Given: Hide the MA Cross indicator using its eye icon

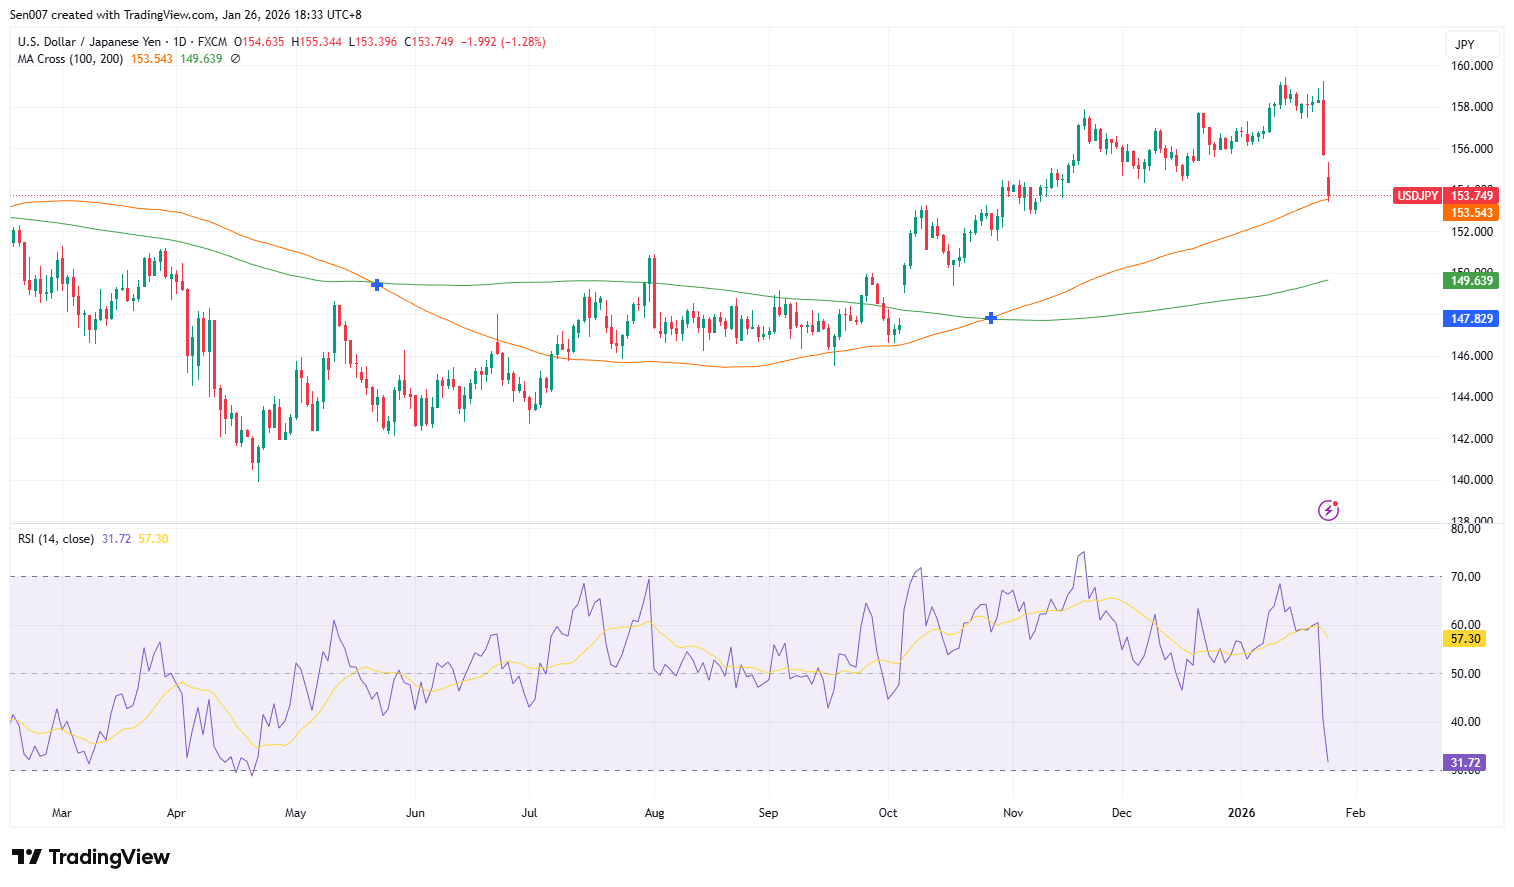Looking at the screenshot, I should (235, 59).
